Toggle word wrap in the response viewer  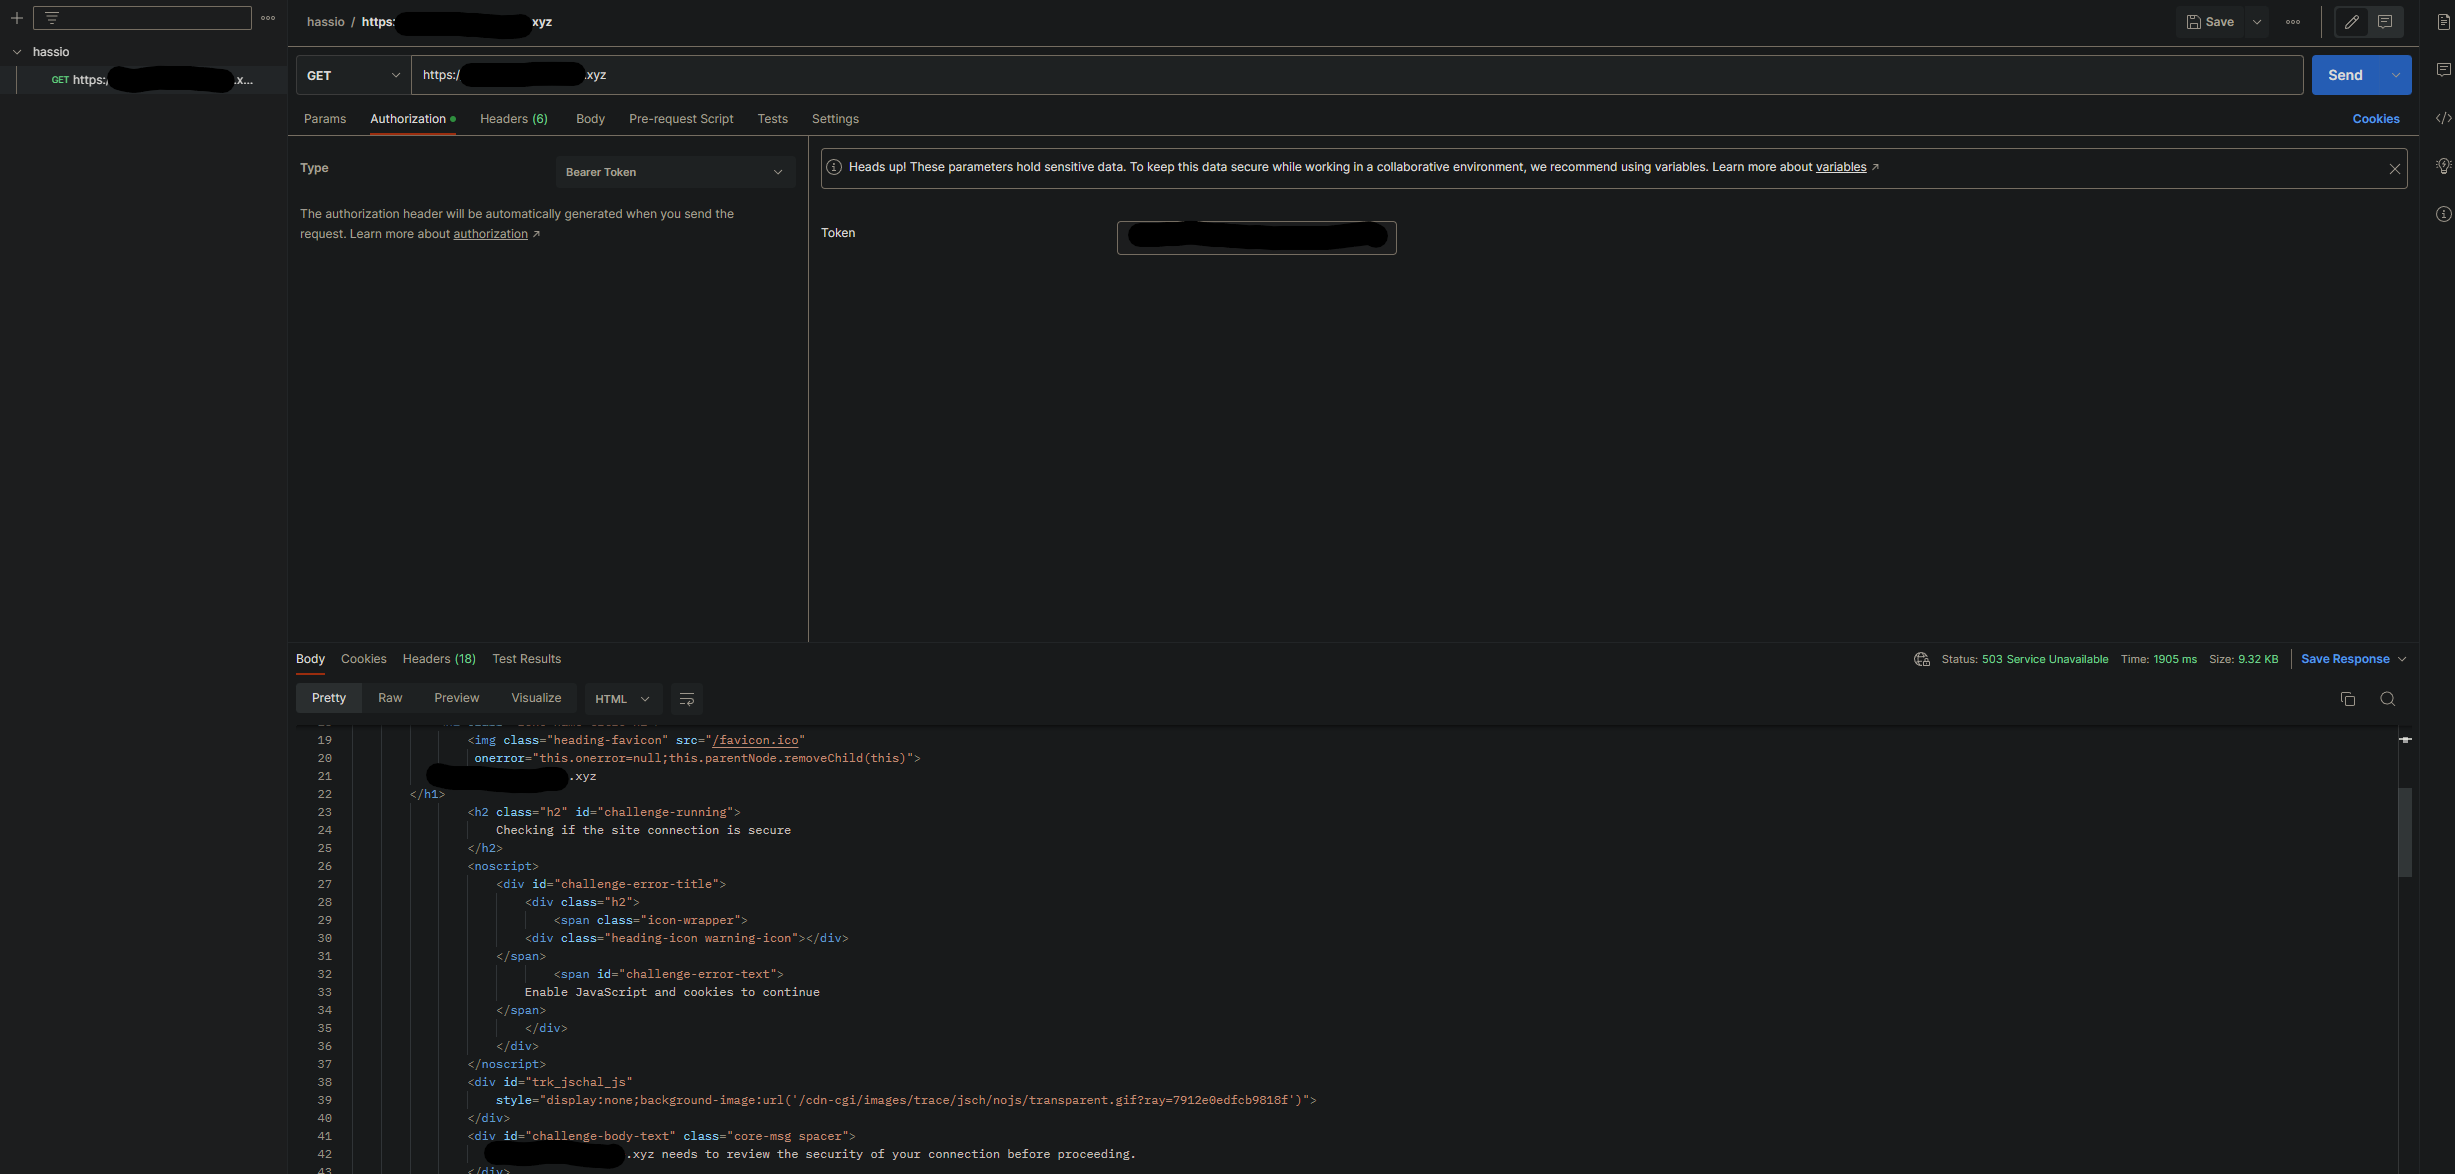[x=686, y=699]
